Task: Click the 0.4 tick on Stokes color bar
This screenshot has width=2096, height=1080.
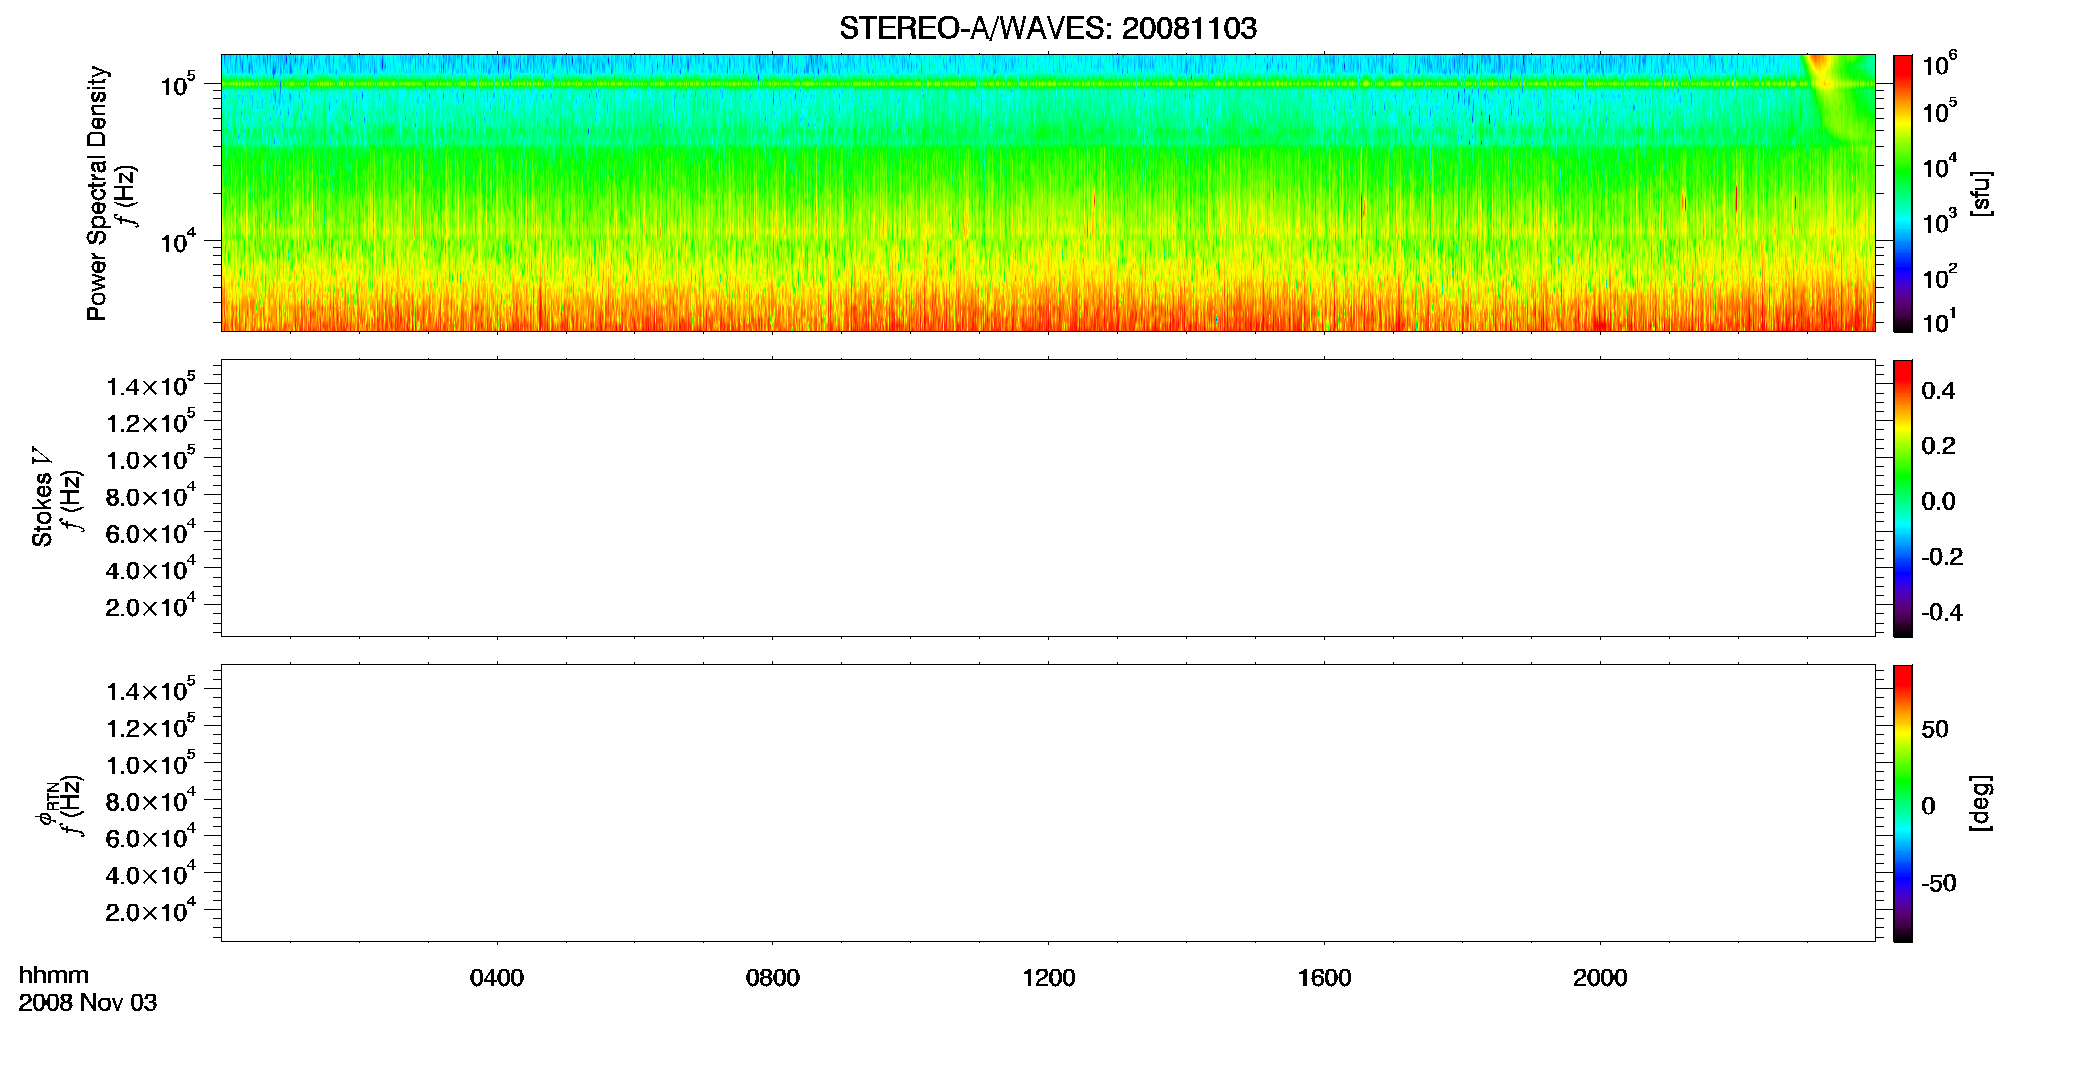Action: pyautogui.click(x=1938, y=391)
